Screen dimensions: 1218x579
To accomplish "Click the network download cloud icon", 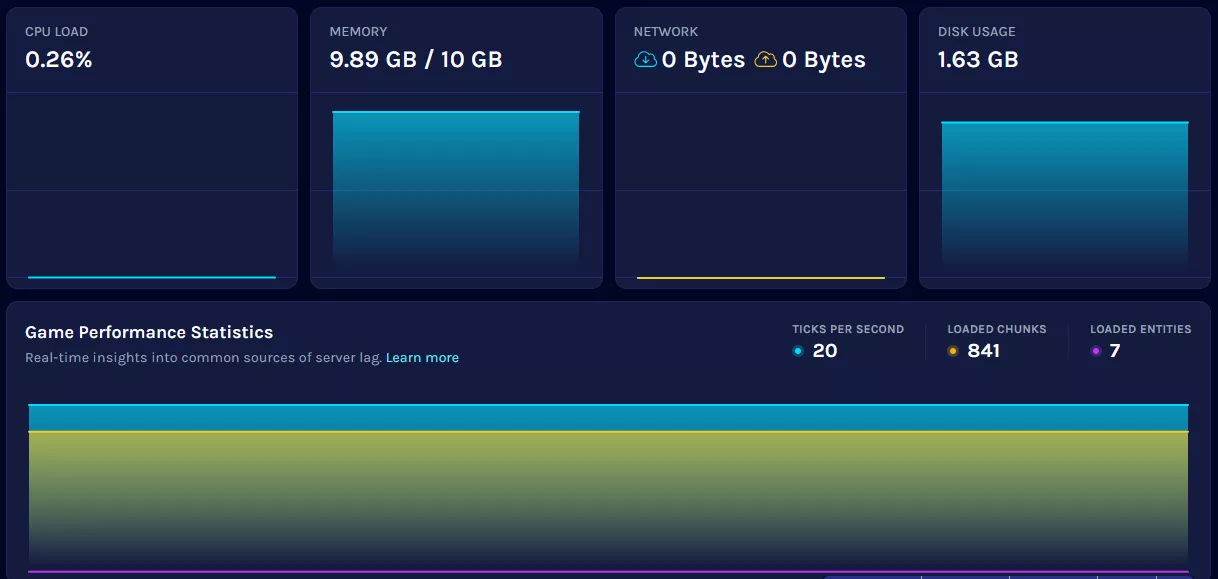I will (x=645, y=60).
